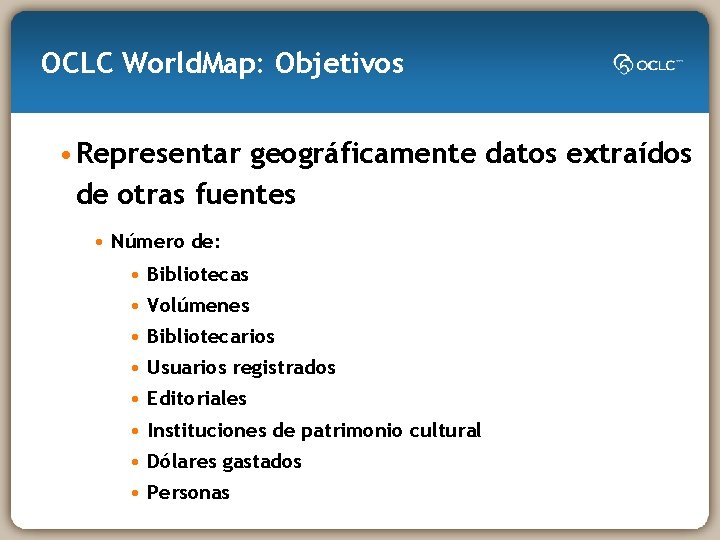720x540 pixels.
Task: Click 'Usuarios registrados' in the list
Action: (x=241, y=368)
